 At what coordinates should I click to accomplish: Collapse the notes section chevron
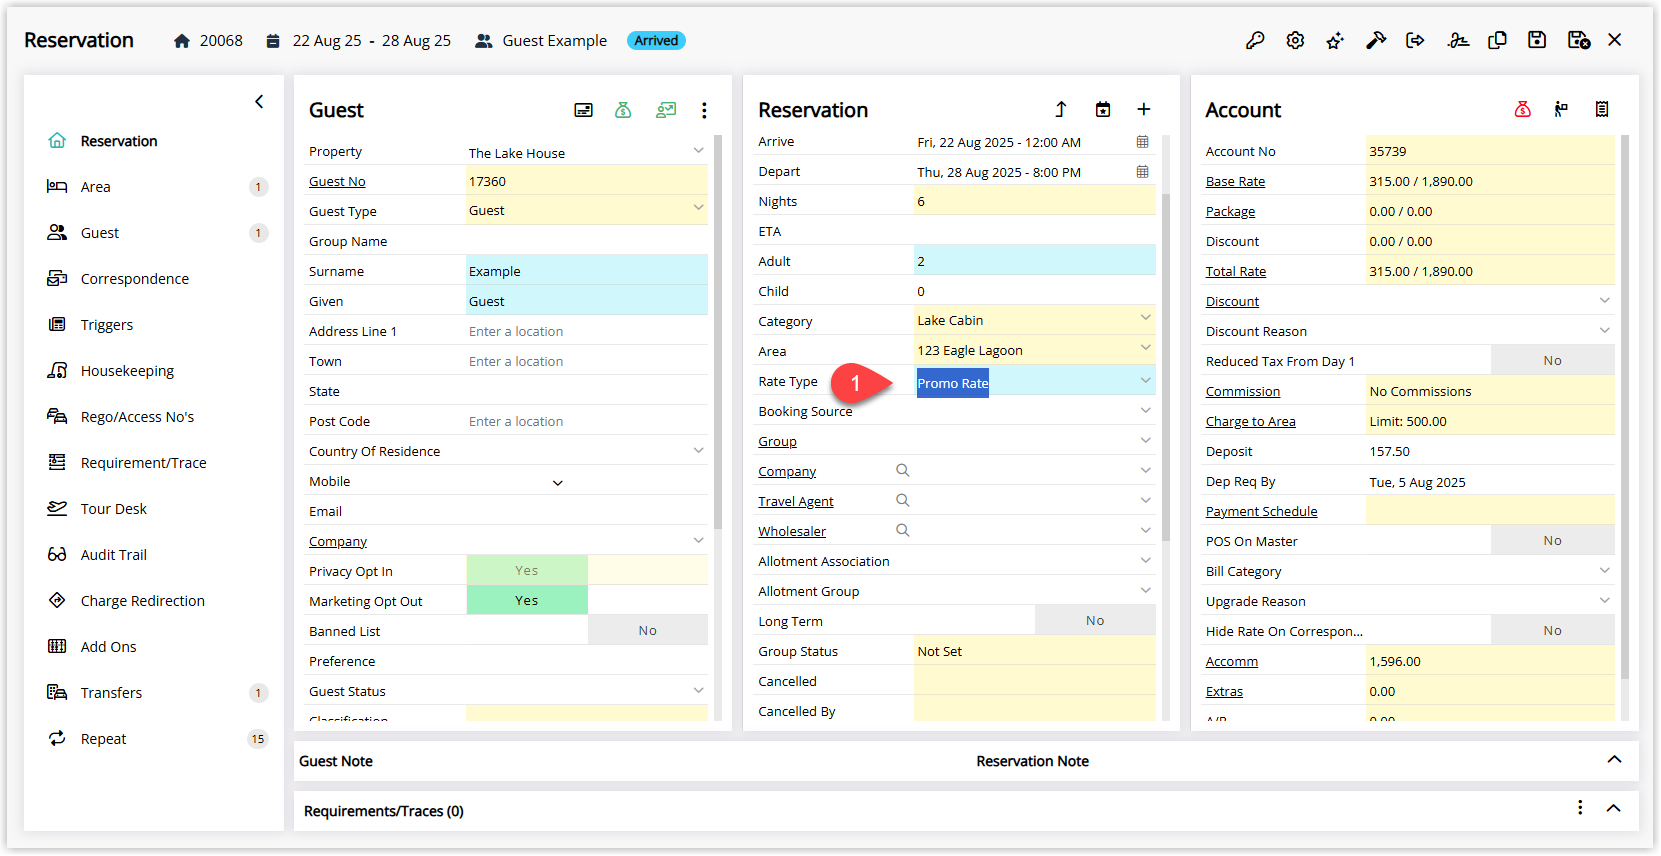pyautogui.click(x=1614, y=760)
